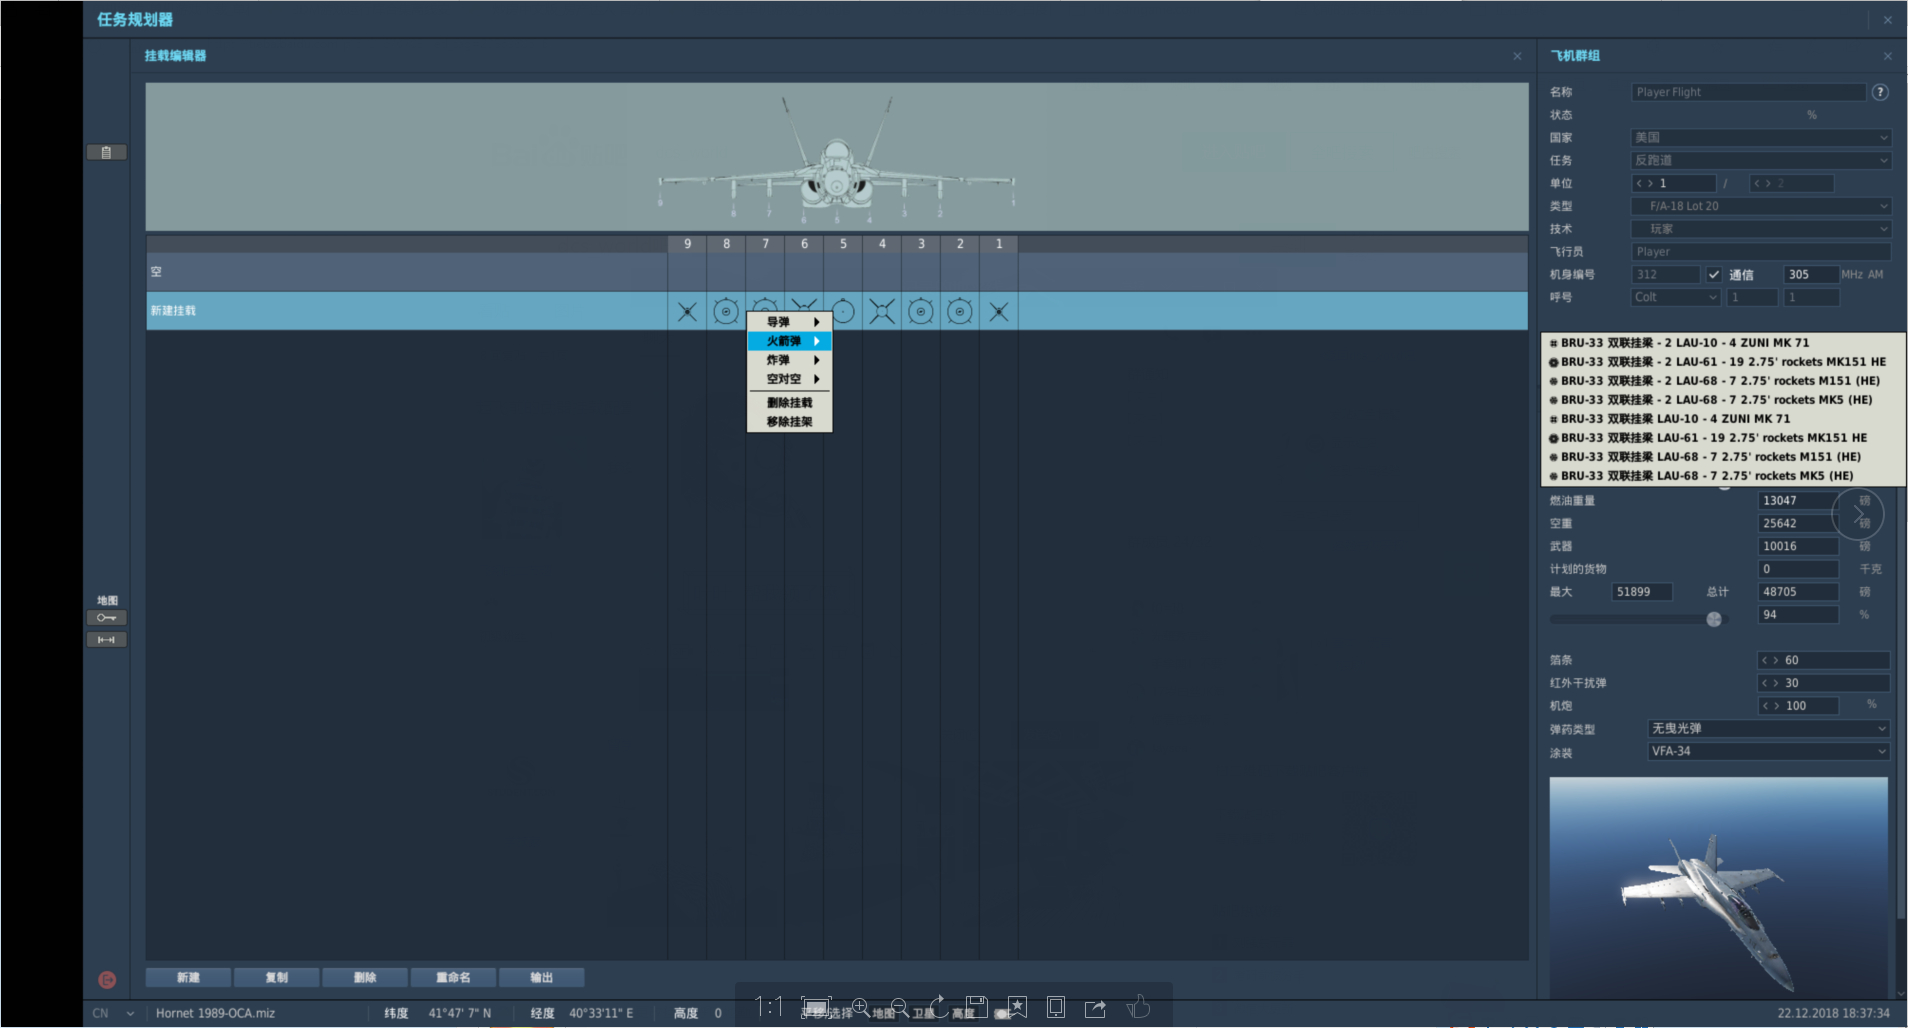The image size is (1908, 1028).
Task: Click the rotate image icon
Action: pyautogui.click(x=939, y=1006)
